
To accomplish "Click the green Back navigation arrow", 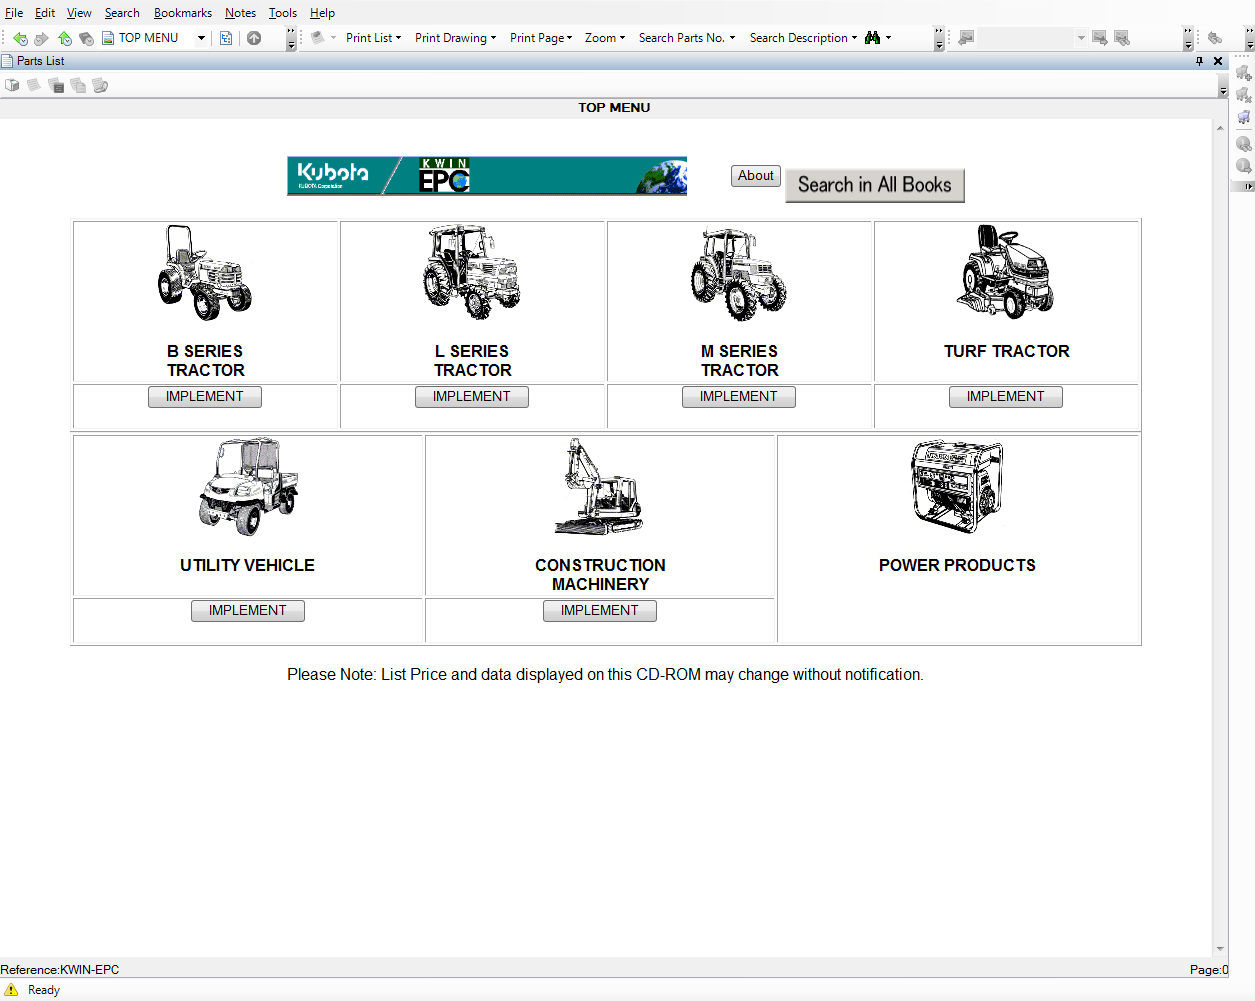I will click(x=20, y=38).
